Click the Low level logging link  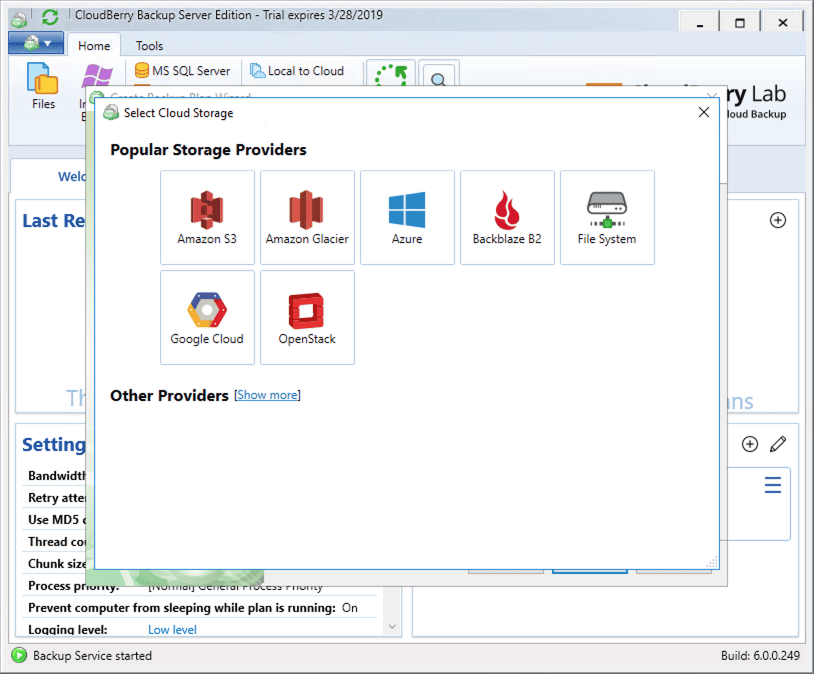tap(171, 629)
